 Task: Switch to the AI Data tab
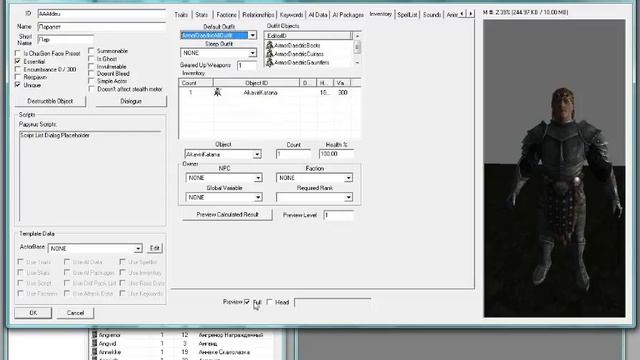pyautogui.click(x=318, y=15)
